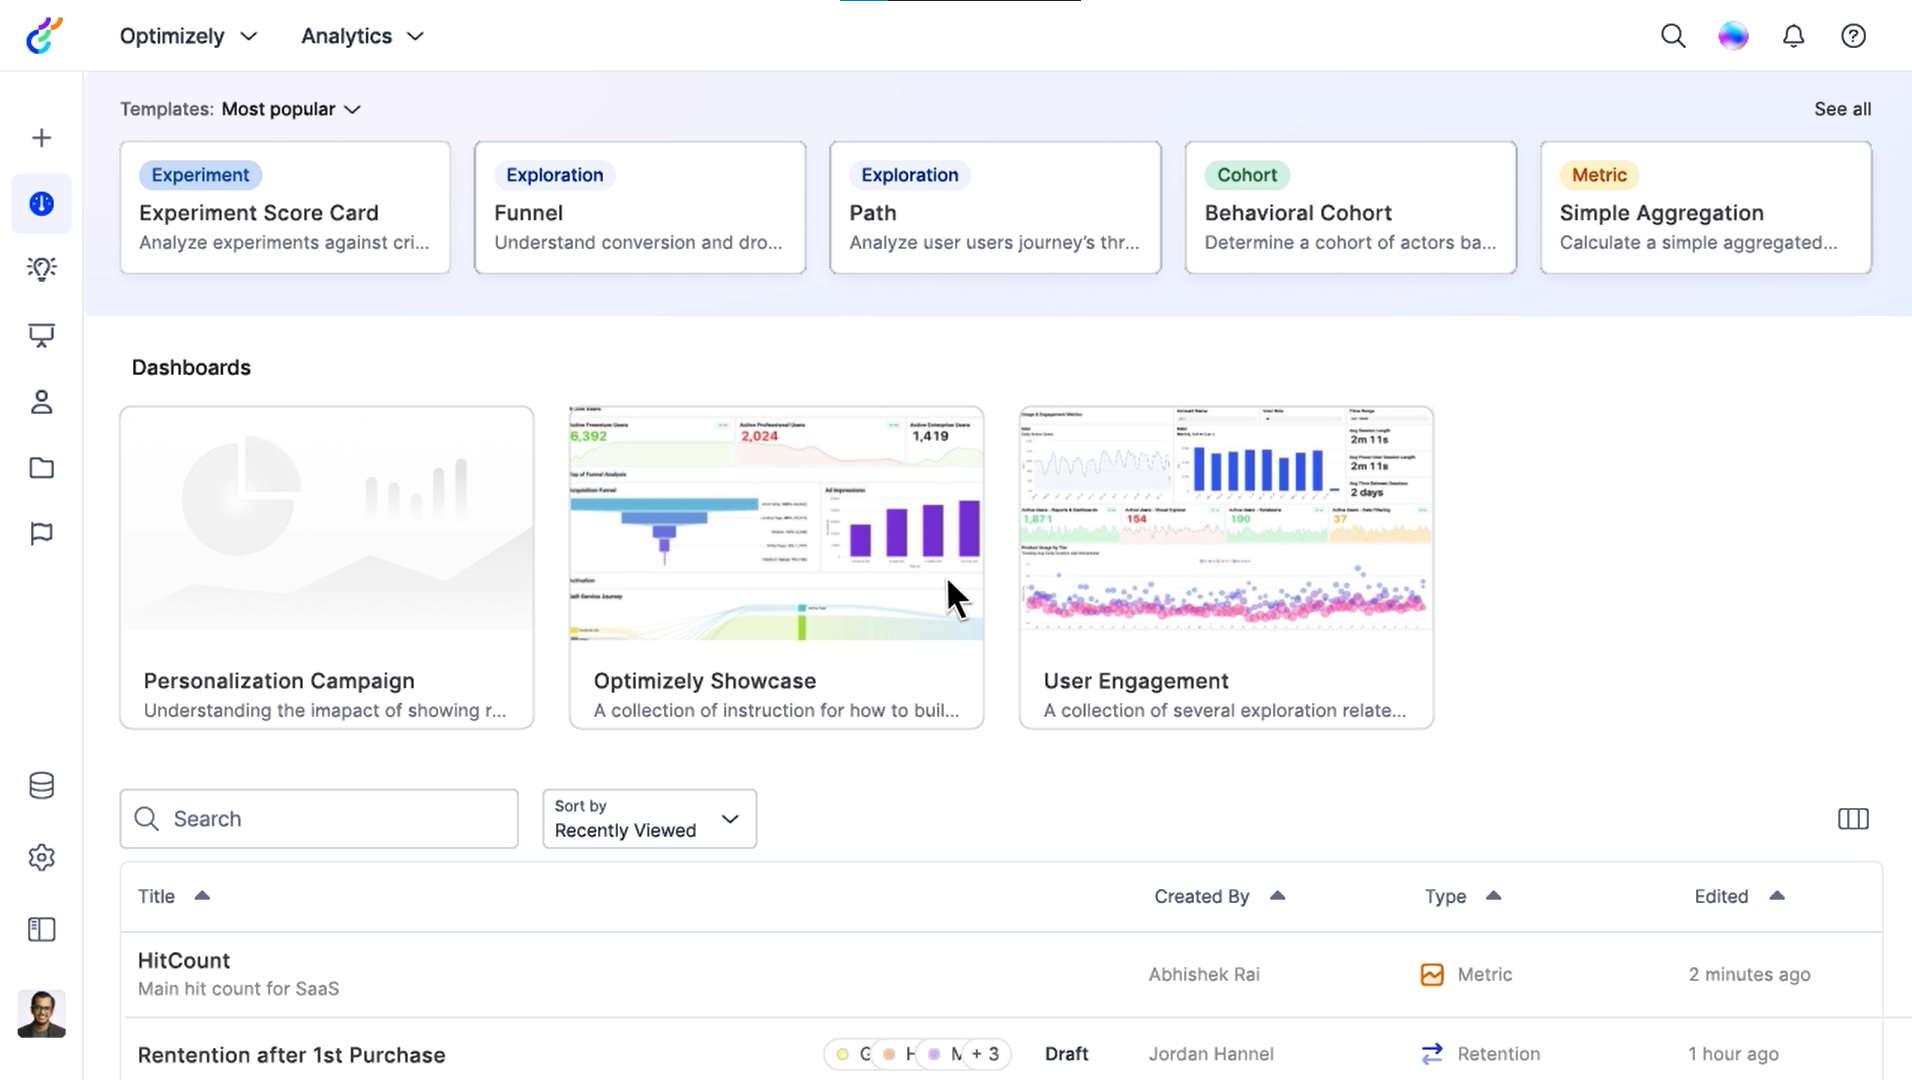
Task: Expand the +3 collaborators avatar stack
Action: coord(984,1054)
